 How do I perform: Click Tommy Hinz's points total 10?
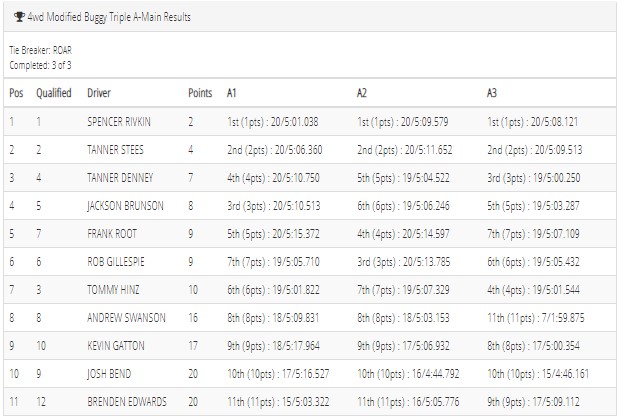point(193,290)
